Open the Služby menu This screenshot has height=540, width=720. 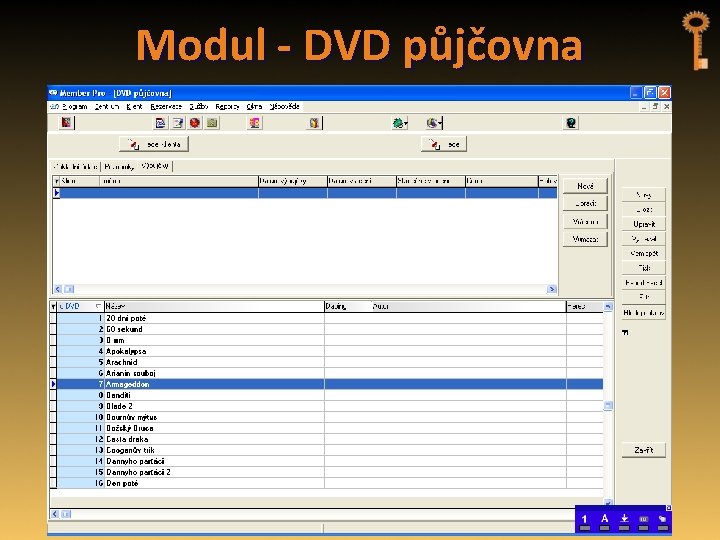(x=198, y=107)
